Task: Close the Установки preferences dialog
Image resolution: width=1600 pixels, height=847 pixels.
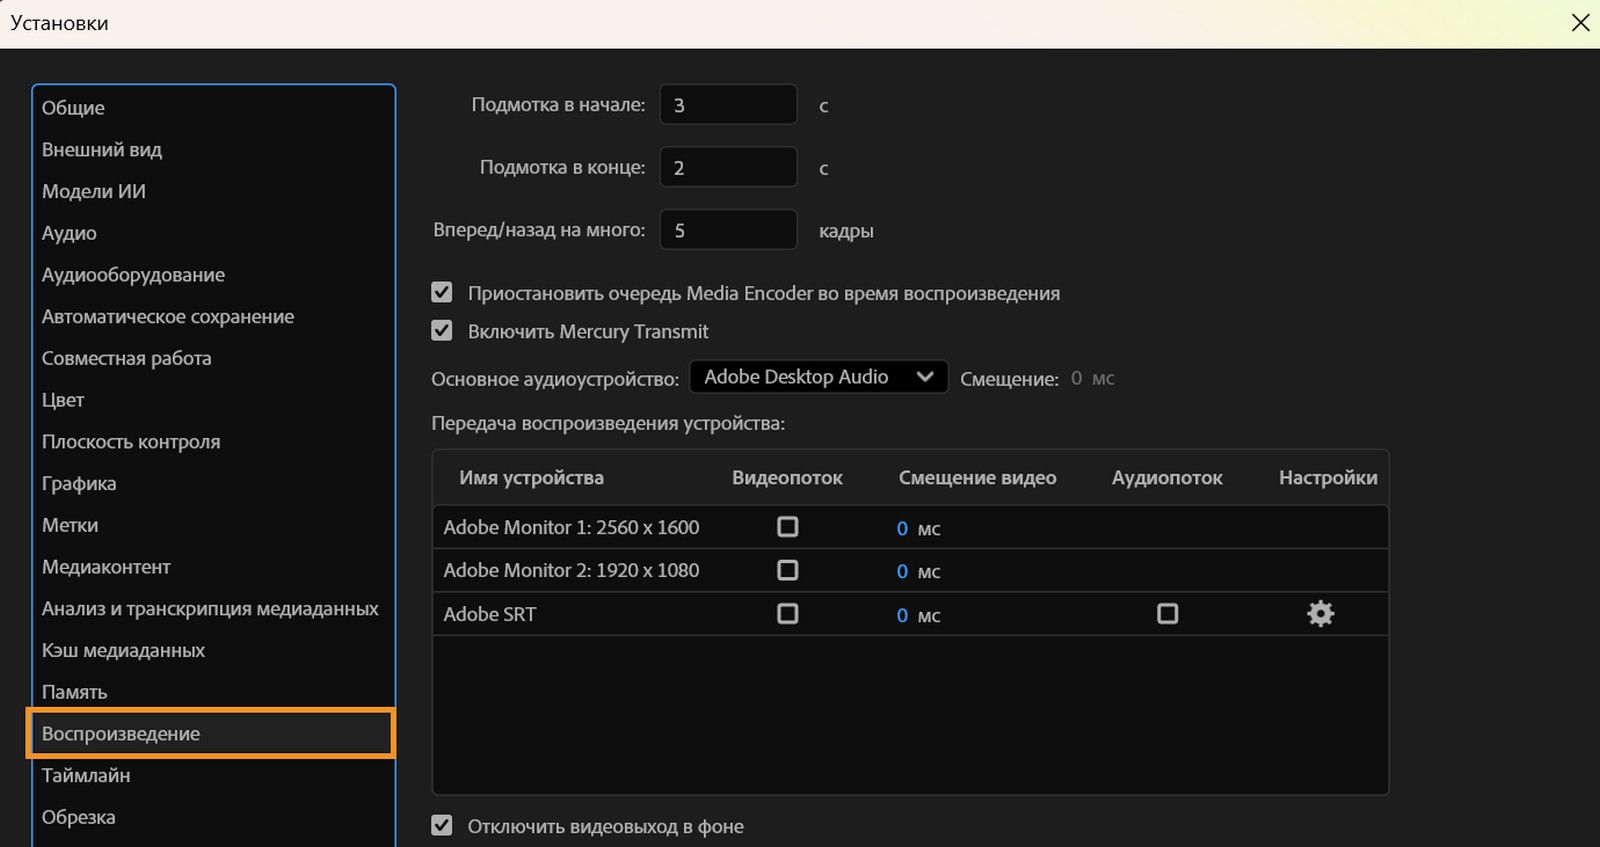Action: click(1580, 23)
